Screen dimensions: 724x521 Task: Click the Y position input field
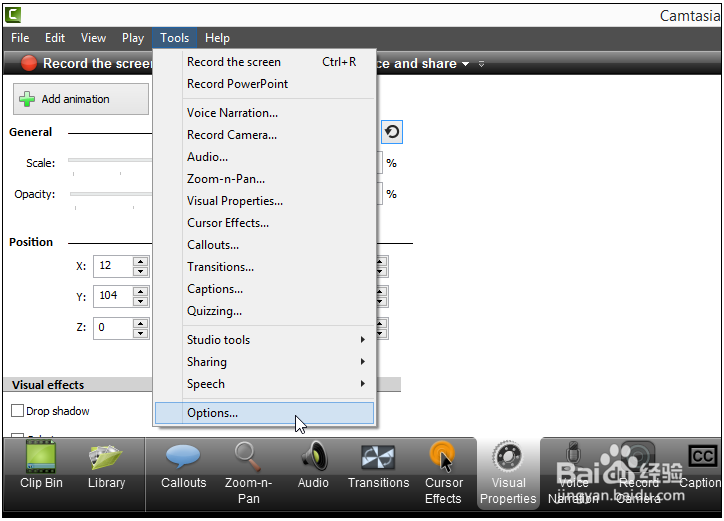113,296
